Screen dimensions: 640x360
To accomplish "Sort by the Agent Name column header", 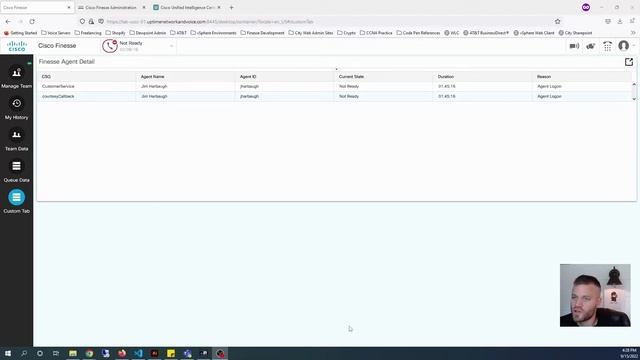I will (152, 76).
